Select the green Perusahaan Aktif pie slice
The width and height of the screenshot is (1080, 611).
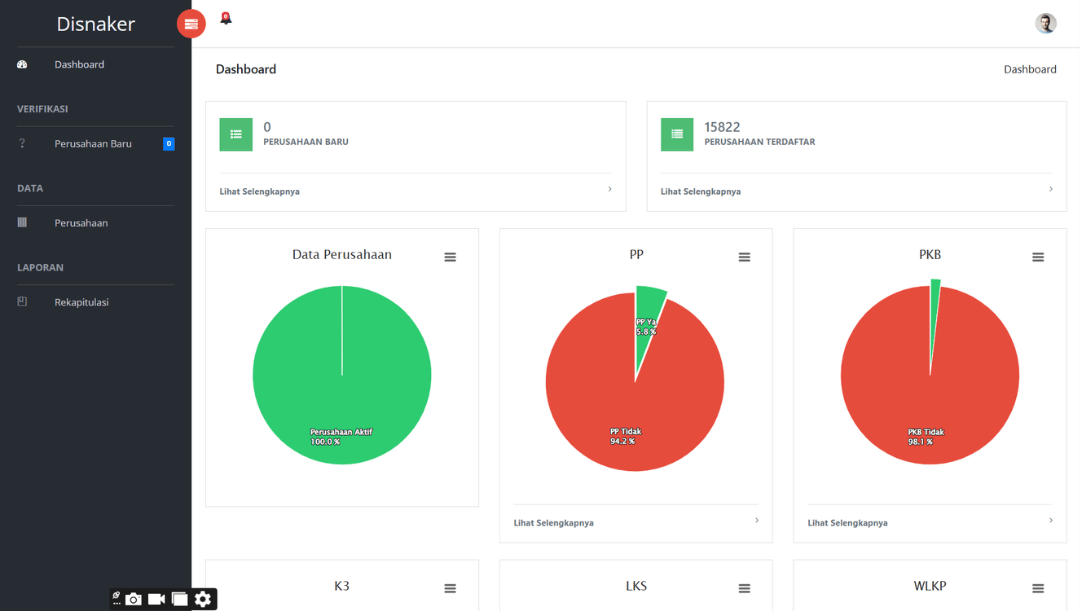(342, 373)
